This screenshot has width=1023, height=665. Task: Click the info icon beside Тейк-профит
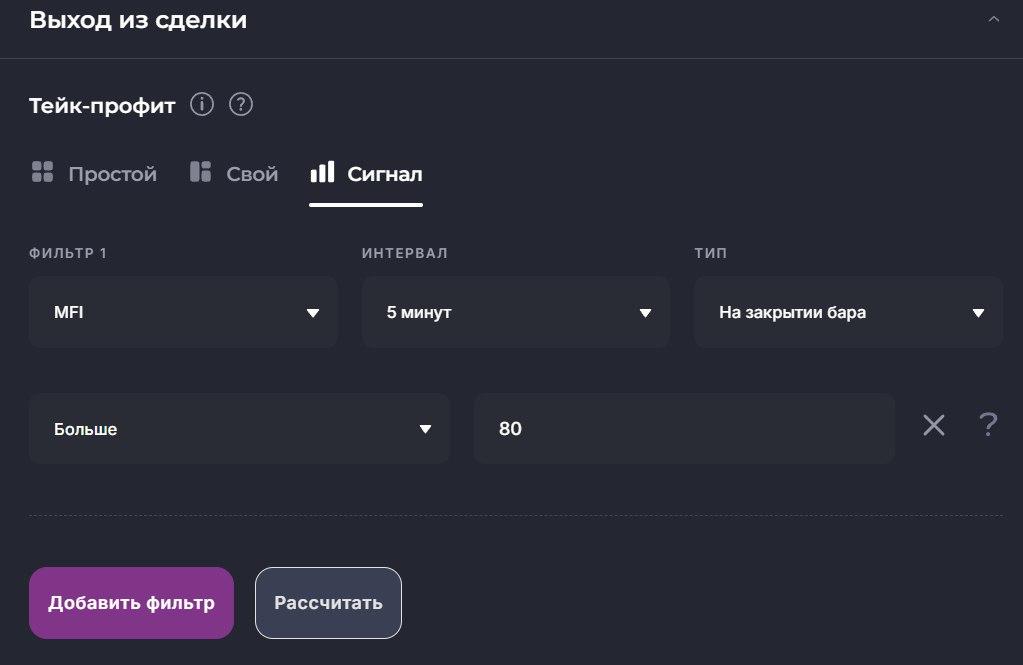pyautogui.click(x=202, y=104)
